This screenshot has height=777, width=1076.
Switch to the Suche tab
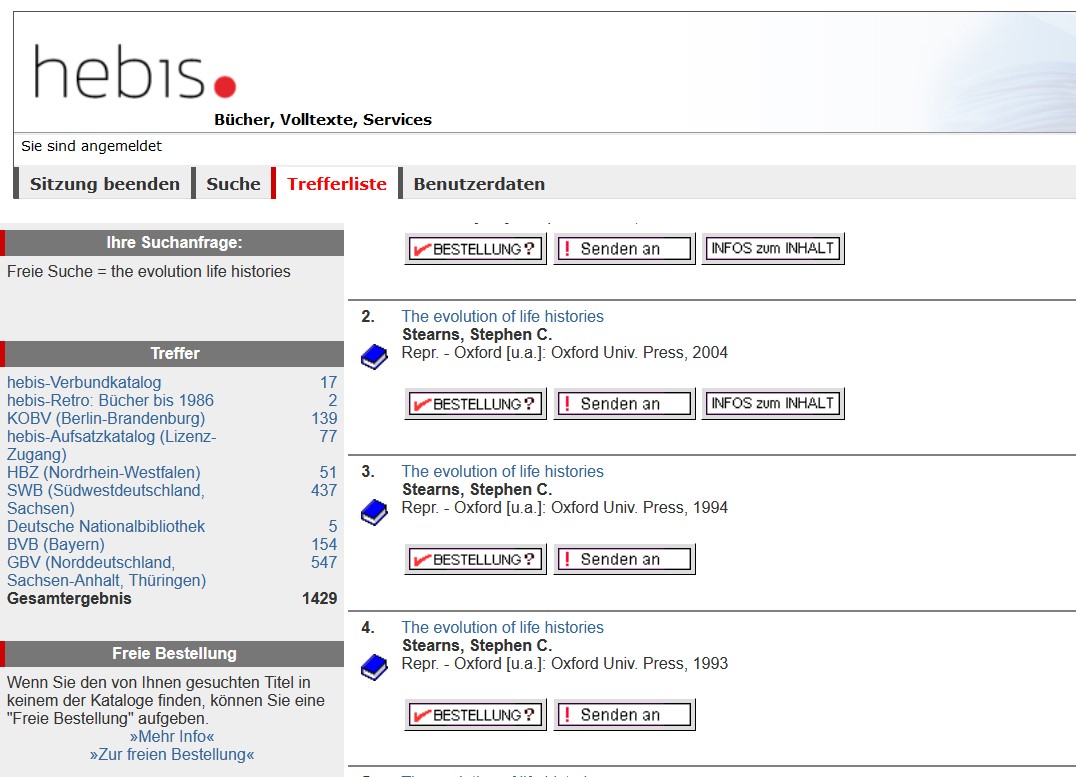[x=233, y=184]
